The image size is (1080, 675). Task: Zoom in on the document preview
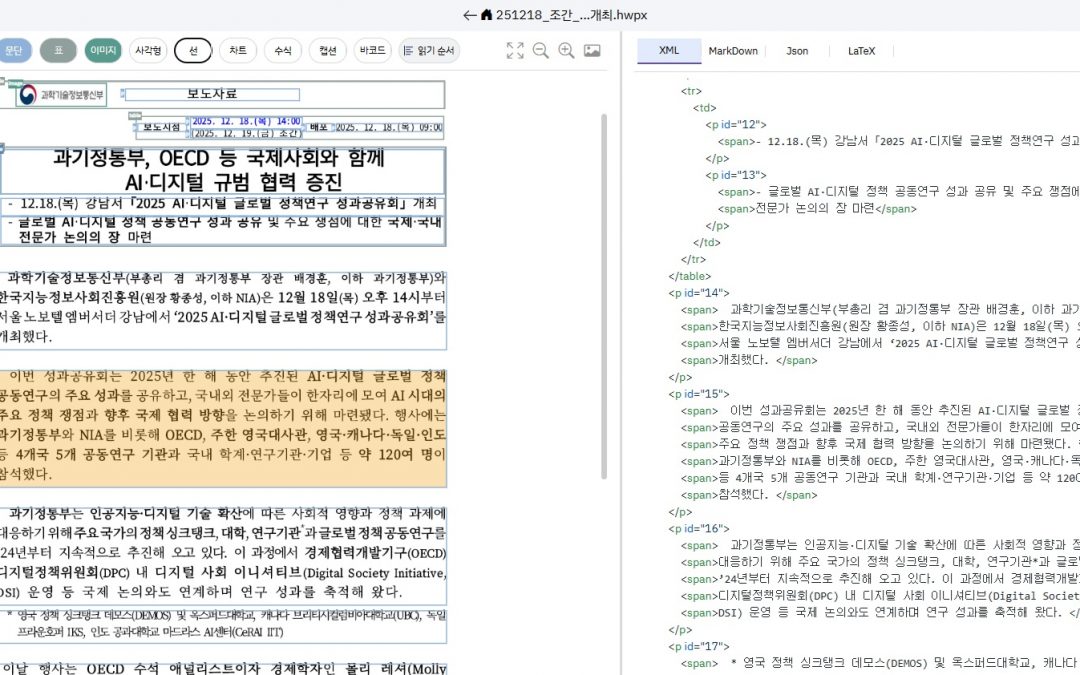(x=568, y=50)
